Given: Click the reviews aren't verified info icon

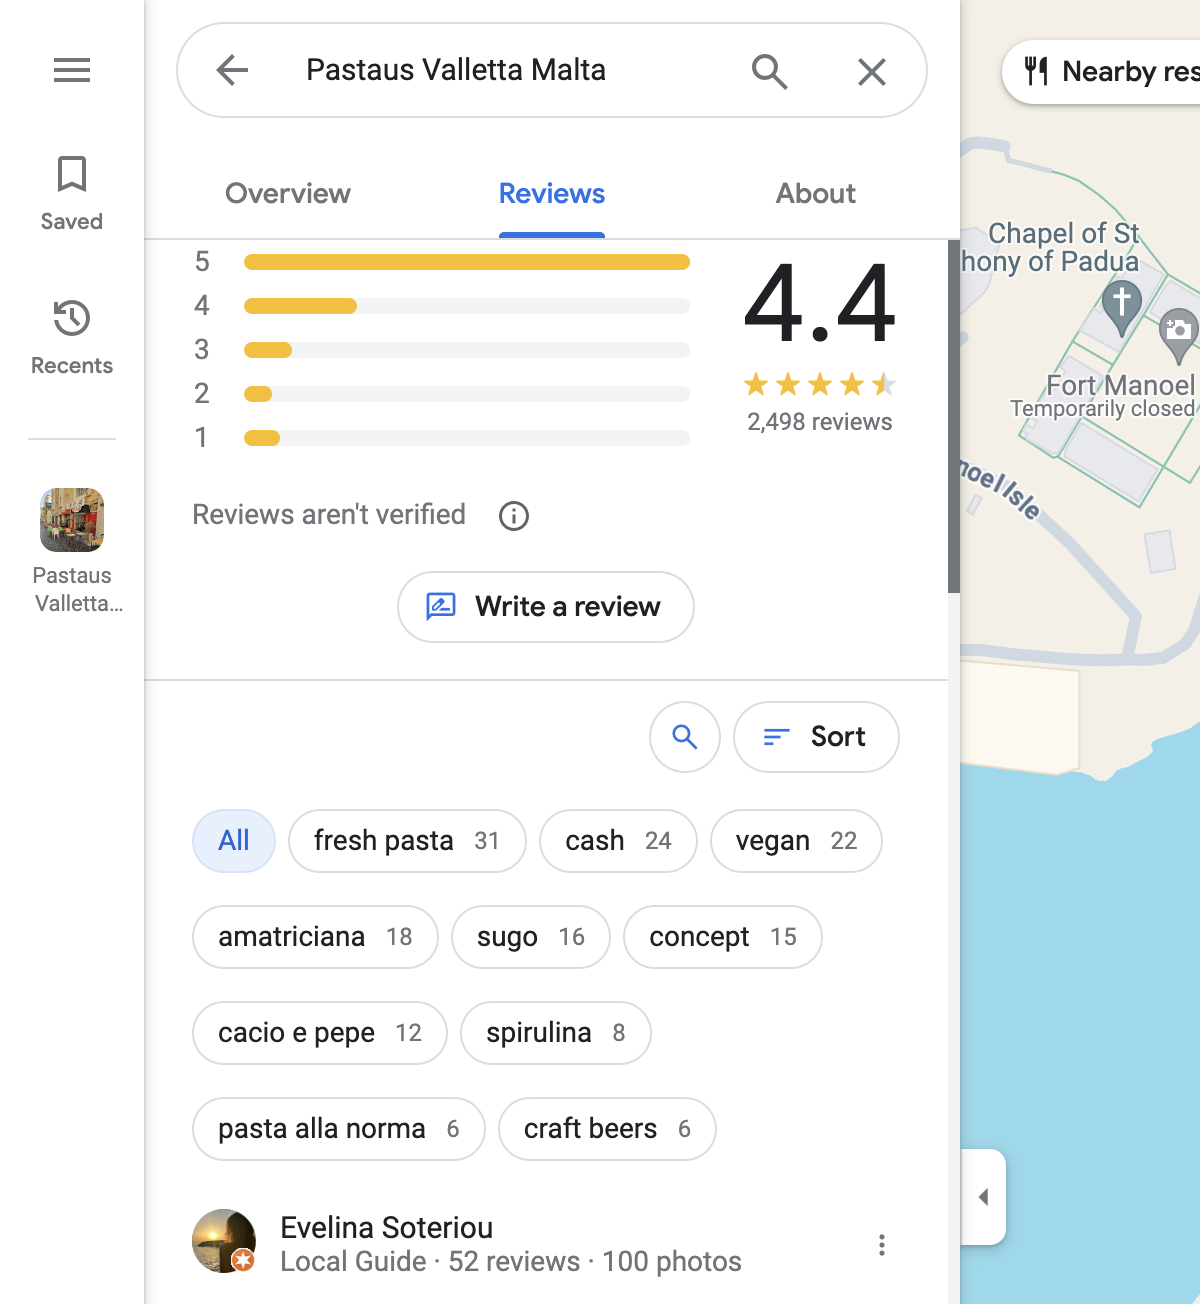Looking at the screenshot, I should [x=514, y=516].
